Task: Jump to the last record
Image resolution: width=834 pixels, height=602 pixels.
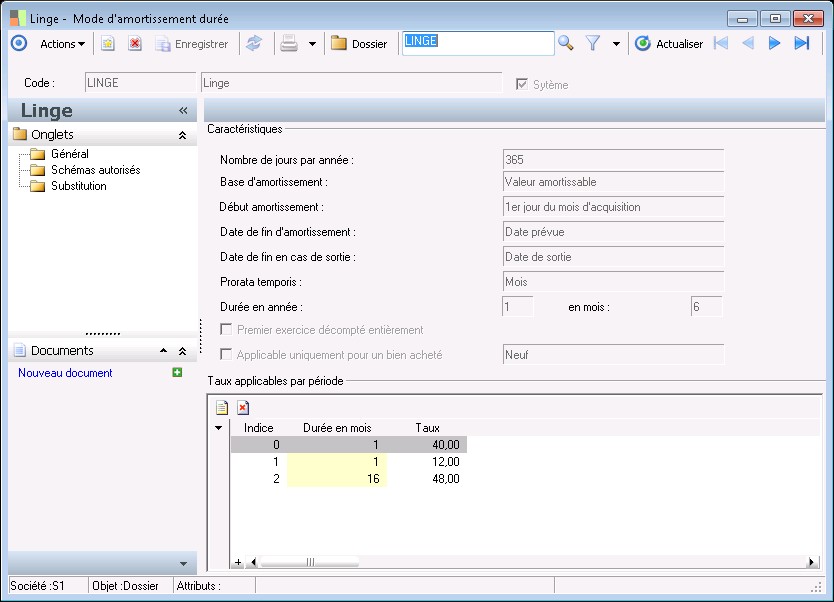Action: click(801, 43)
